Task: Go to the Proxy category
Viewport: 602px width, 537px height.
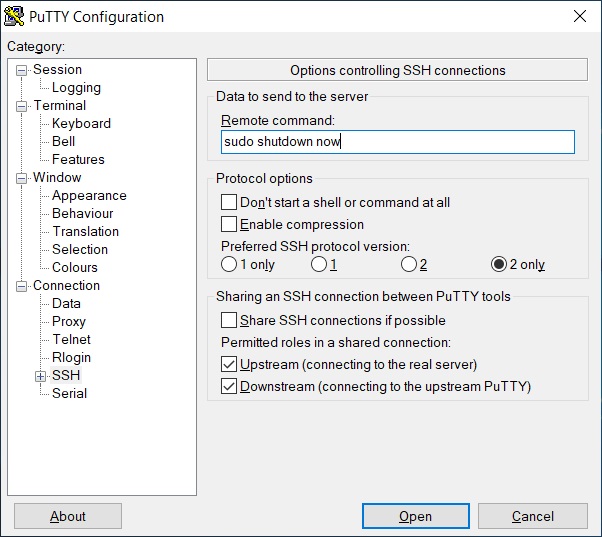Action: tap(69, 321)
